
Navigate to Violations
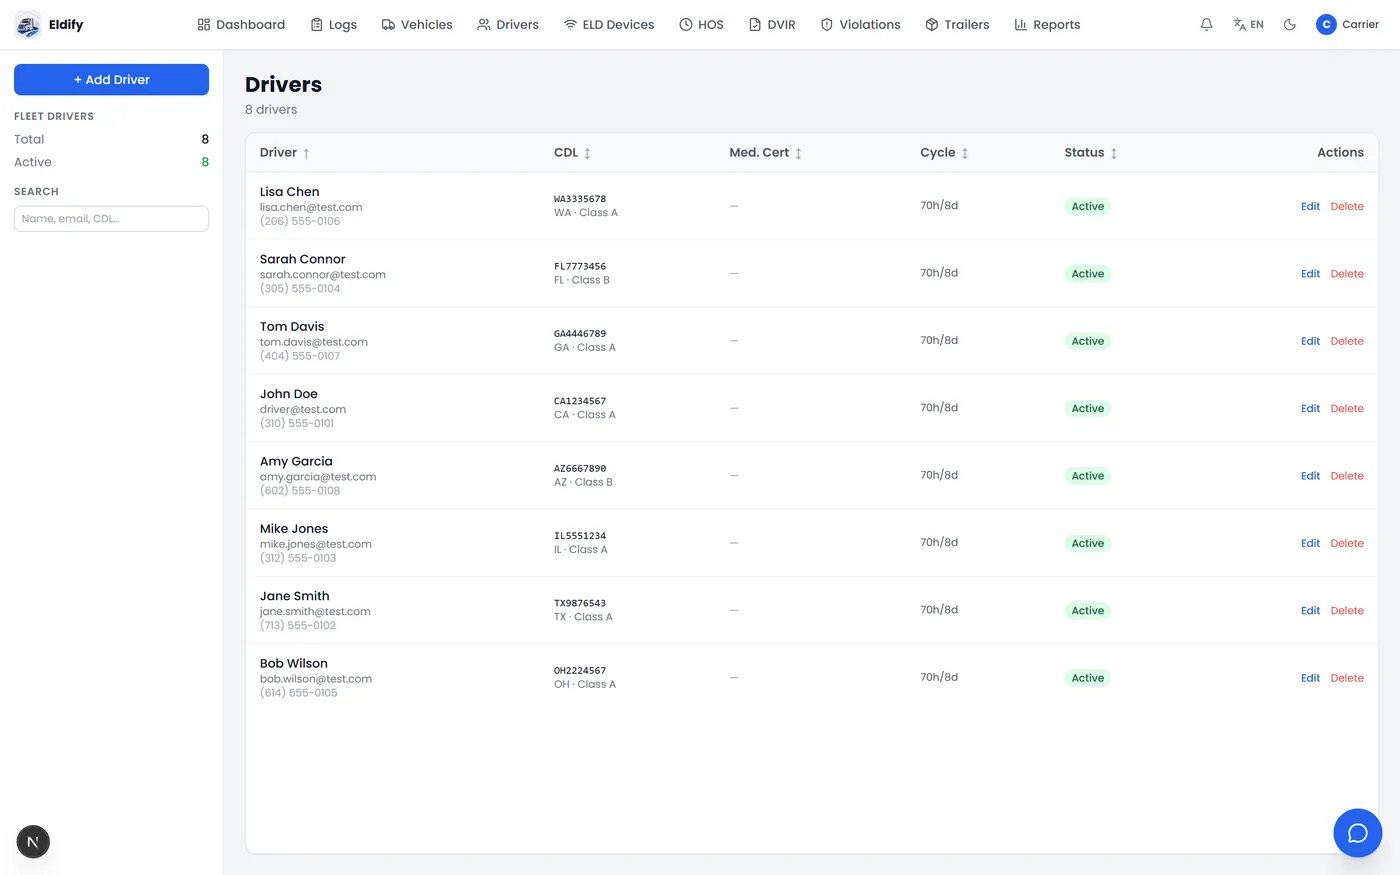[x=860, y=25]
